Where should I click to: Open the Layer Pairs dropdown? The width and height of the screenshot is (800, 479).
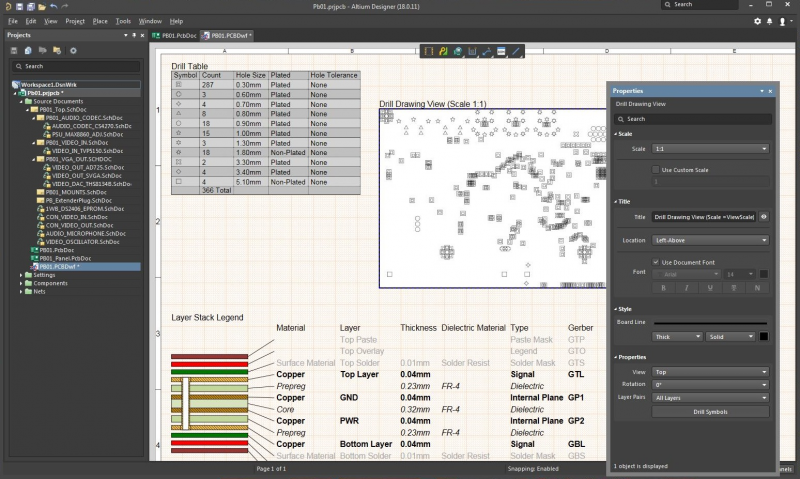pyautogui.click(x=710, y=396)
